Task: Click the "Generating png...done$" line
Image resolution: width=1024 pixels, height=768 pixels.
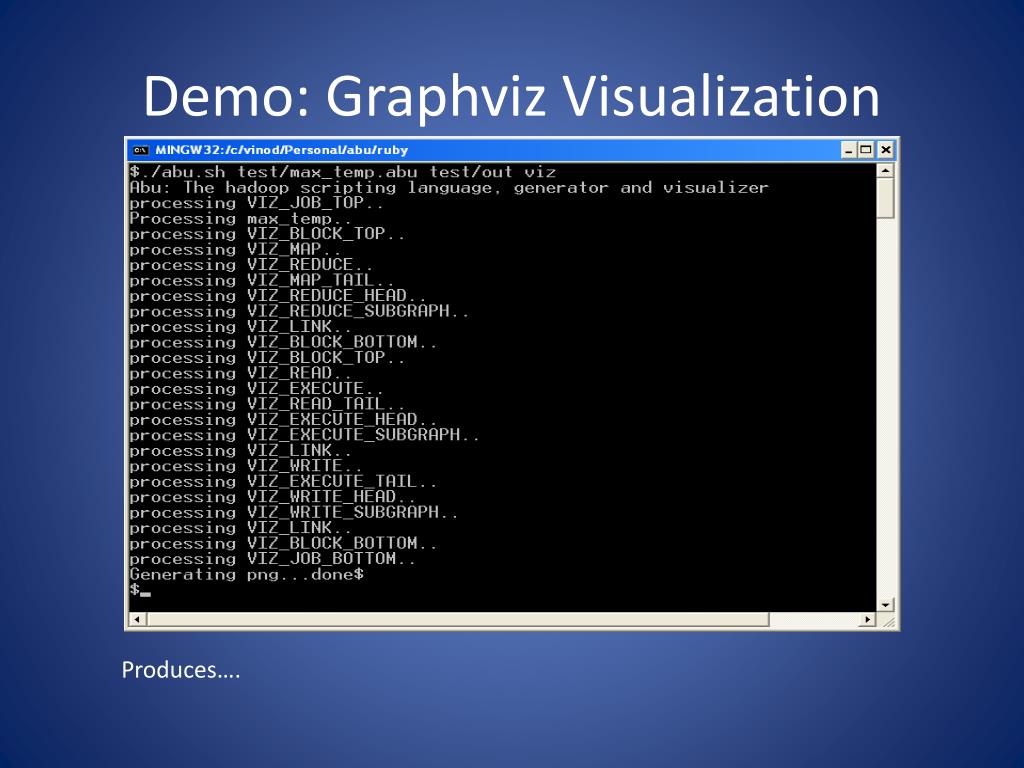Action: point(246,575)
